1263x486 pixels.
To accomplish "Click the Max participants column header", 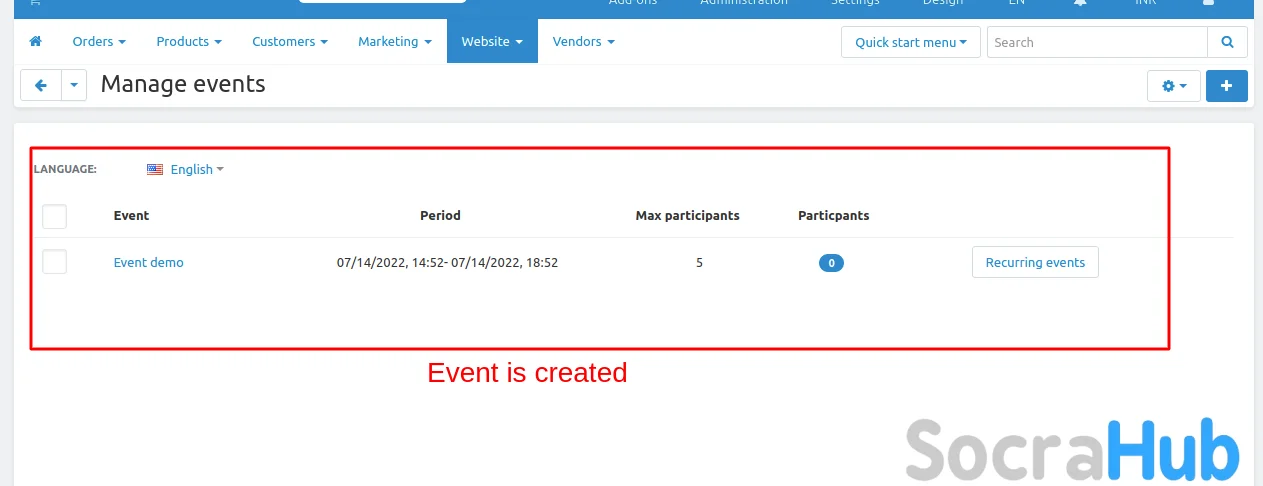I will (x=688, y=215).
